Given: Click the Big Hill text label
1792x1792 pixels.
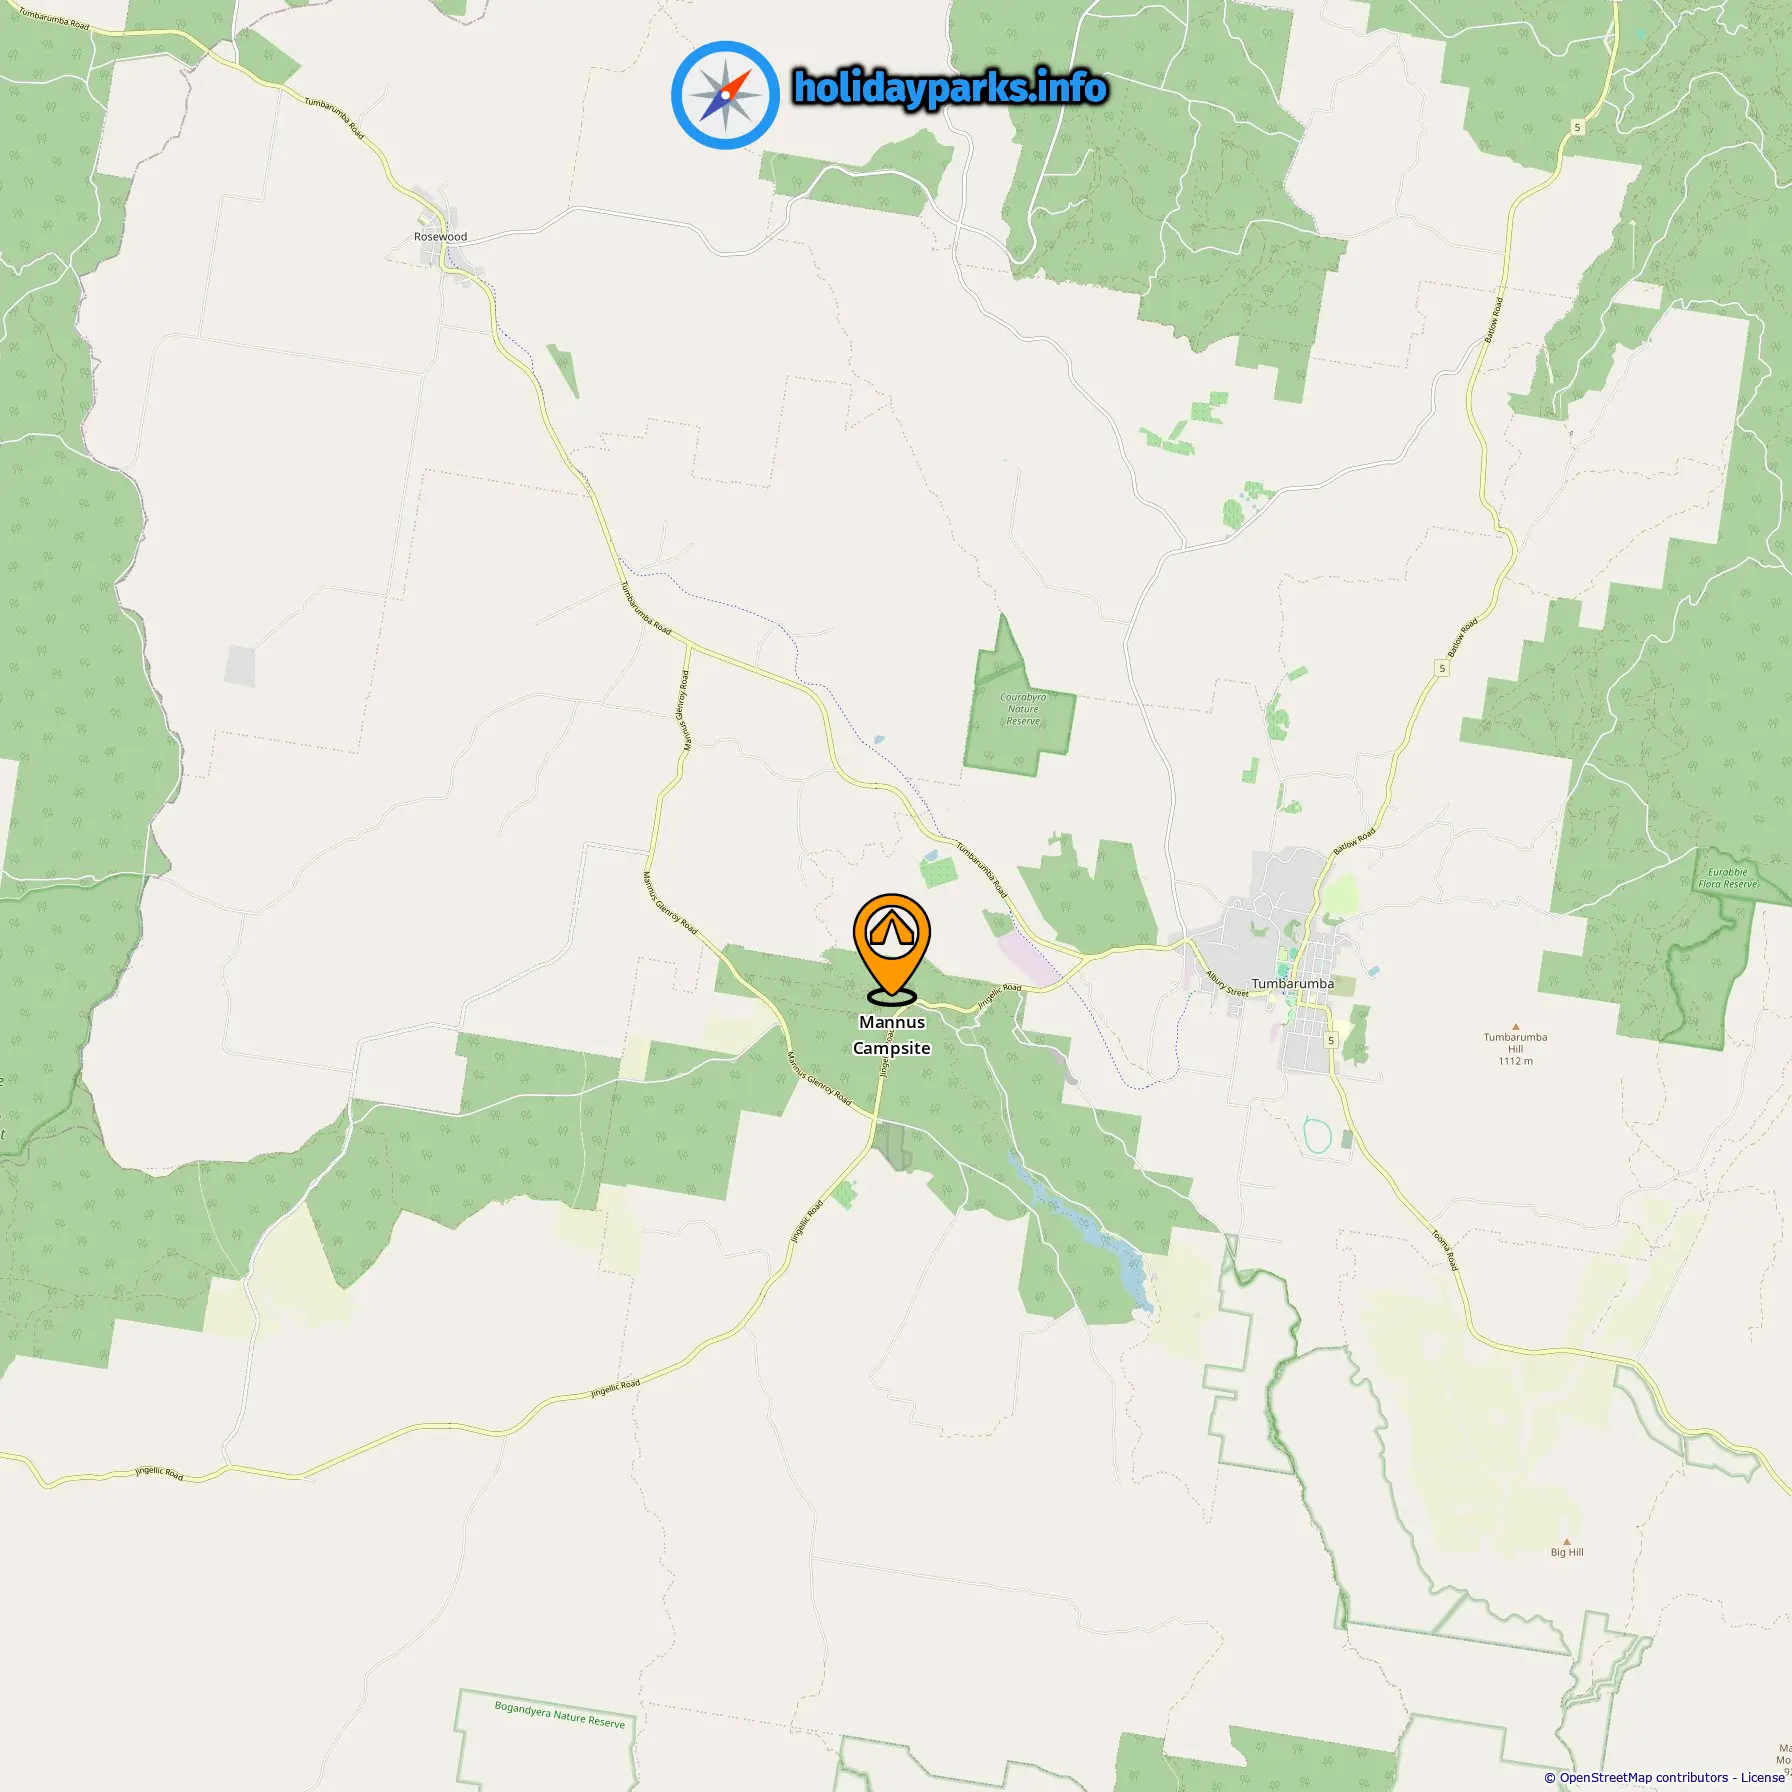Looking at the screenshot, I should (1567, 1553).
